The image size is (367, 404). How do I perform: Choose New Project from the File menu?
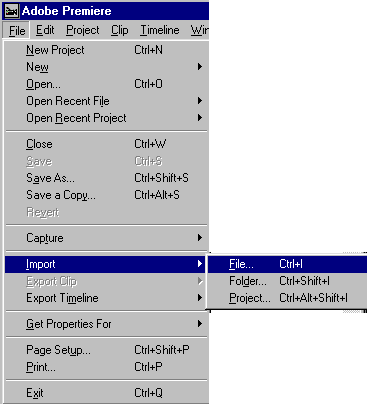[107, 50]
